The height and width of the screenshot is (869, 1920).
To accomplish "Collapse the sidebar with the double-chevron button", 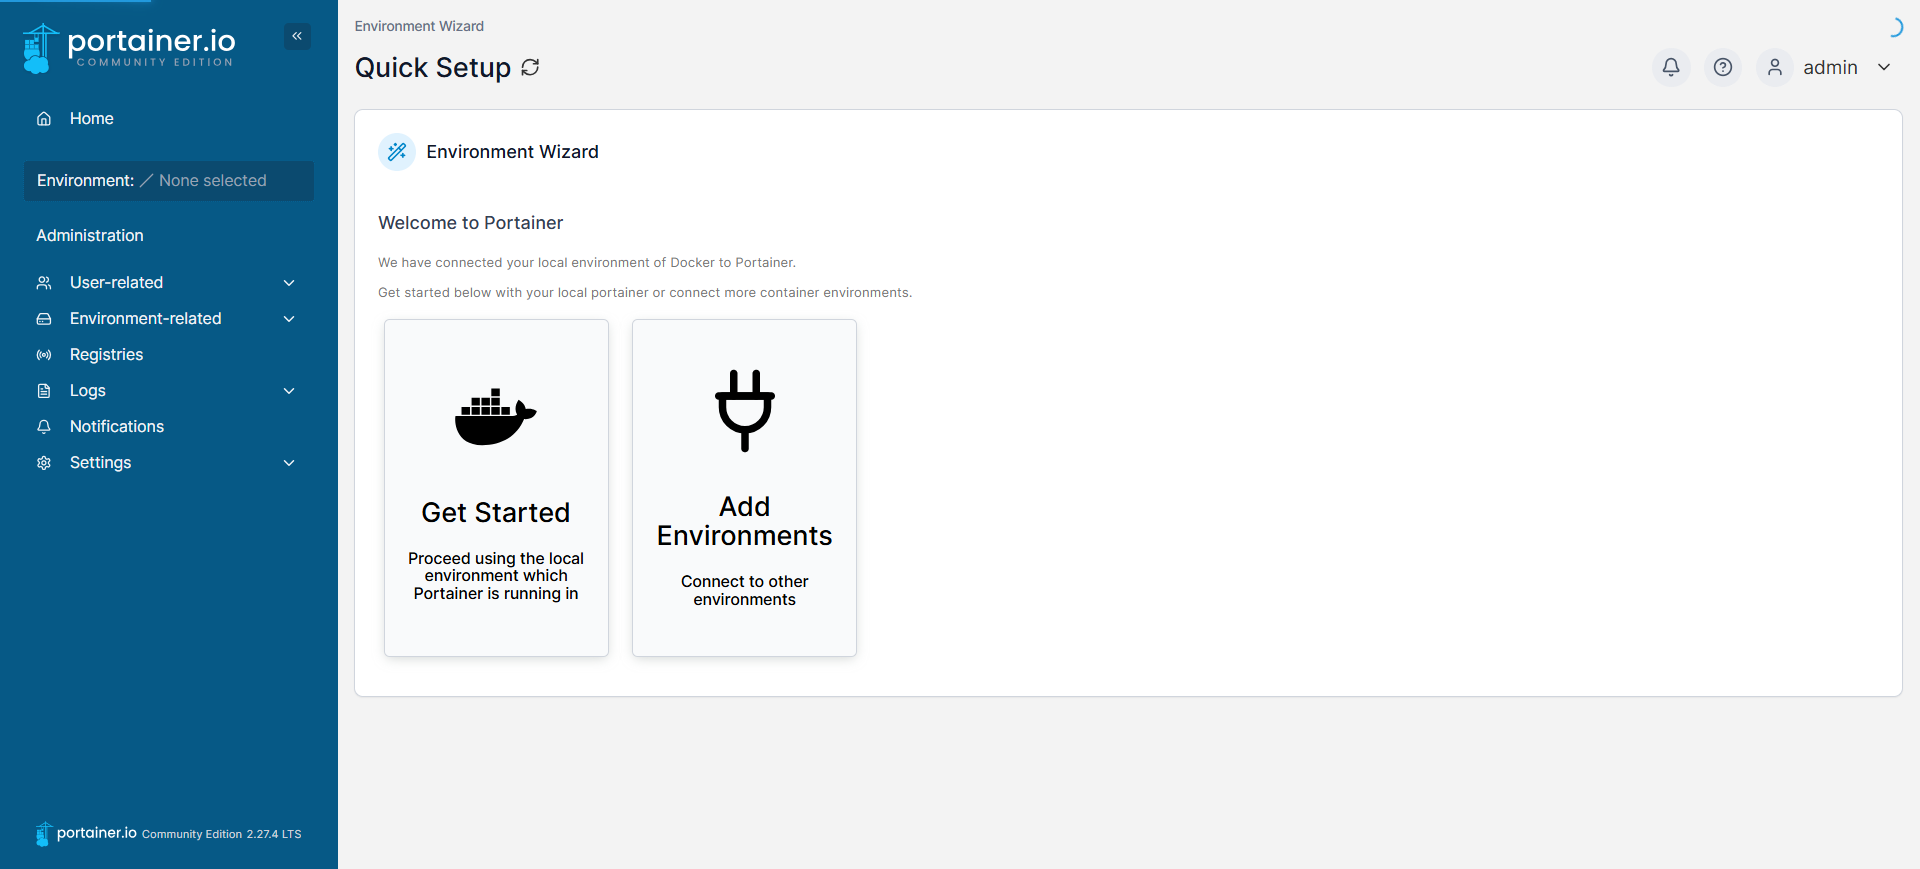I will pyautogui.click(x=297, y=36).
